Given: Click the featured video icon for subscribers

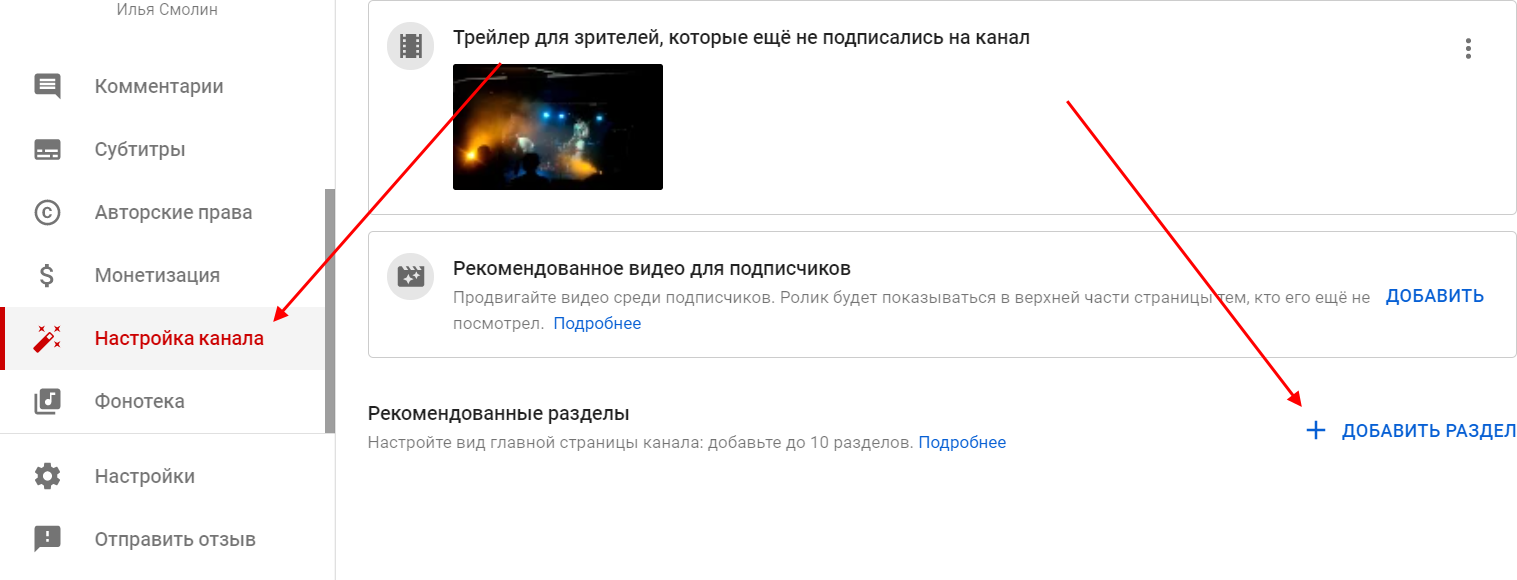Looking at the screenshot, I should pyautogui.click(x=410, y=277).
